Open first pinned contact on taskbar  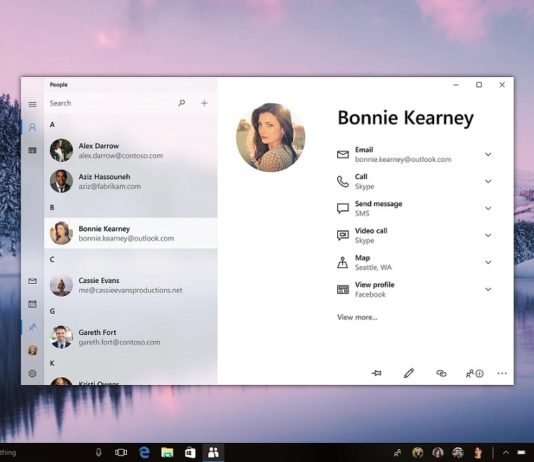coord(418,452)
